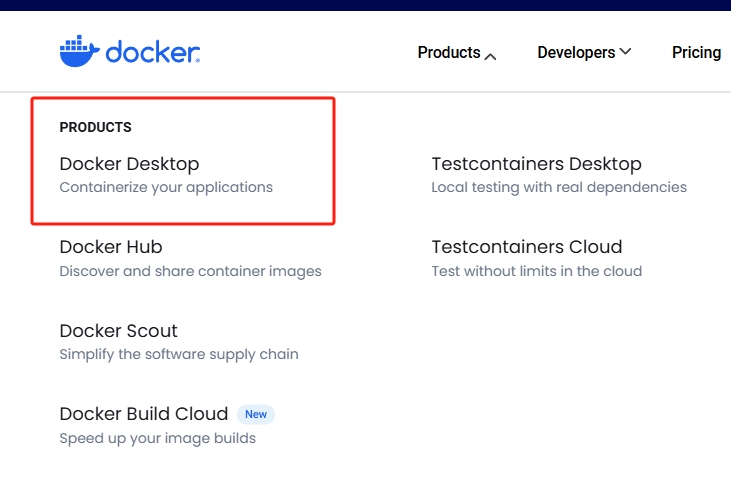The width and height of the screenshot is (731, 490).
Task: Click the New badge beside Build Cloud
Action: point(256,414)
